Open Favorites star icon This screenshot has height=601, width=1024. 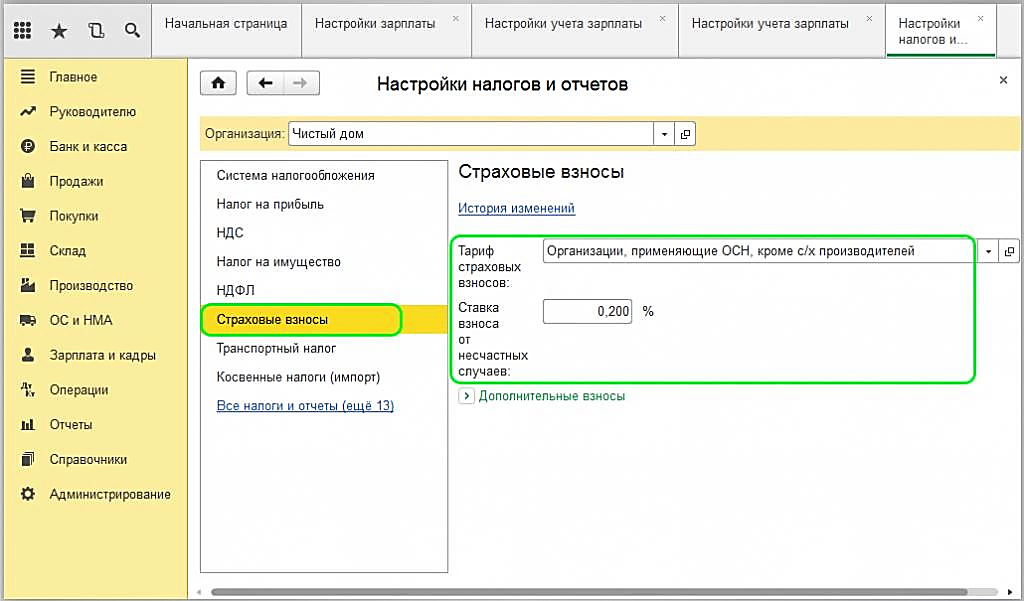tap(59, 30)
